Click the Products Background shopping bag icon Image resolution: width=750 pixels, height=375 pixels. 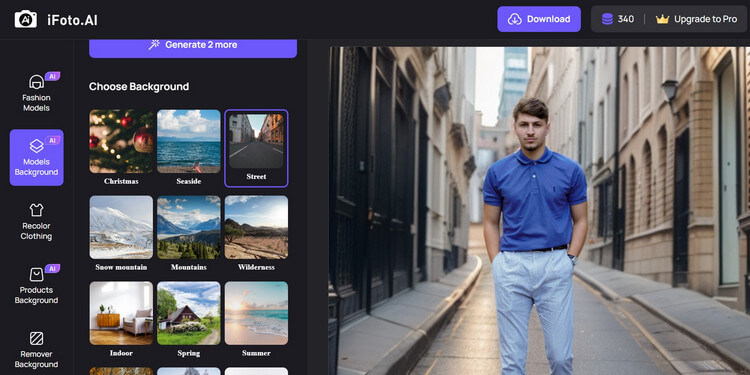36,275
